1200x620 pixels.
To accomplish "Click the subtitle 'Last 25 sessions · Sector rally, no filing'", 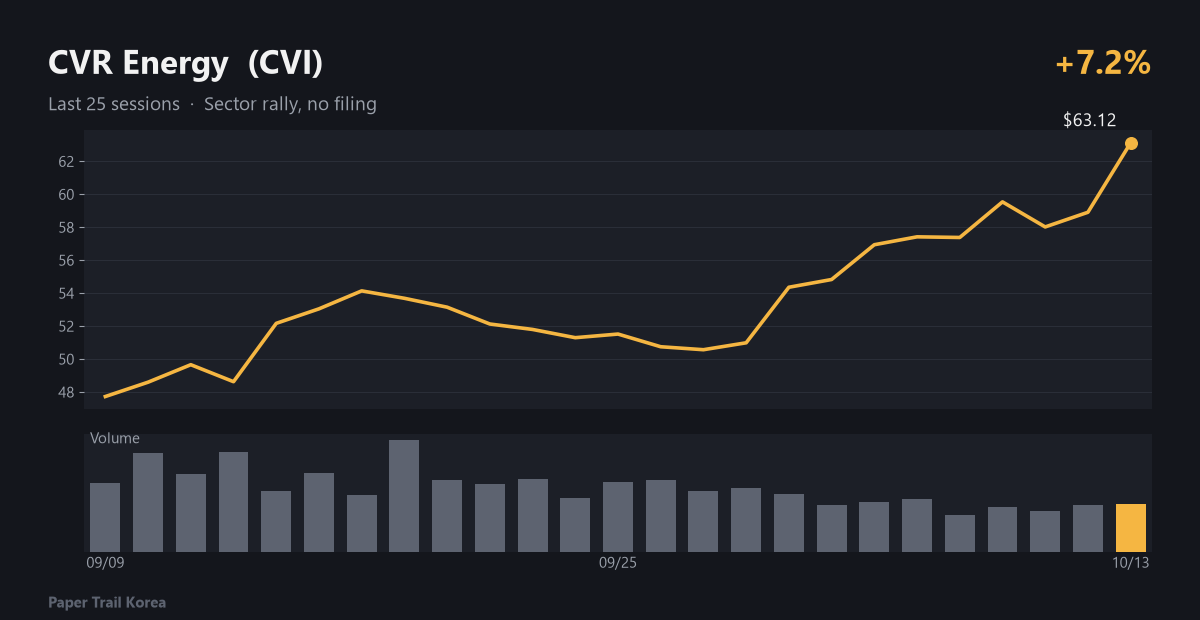I will tap(212, 104).
